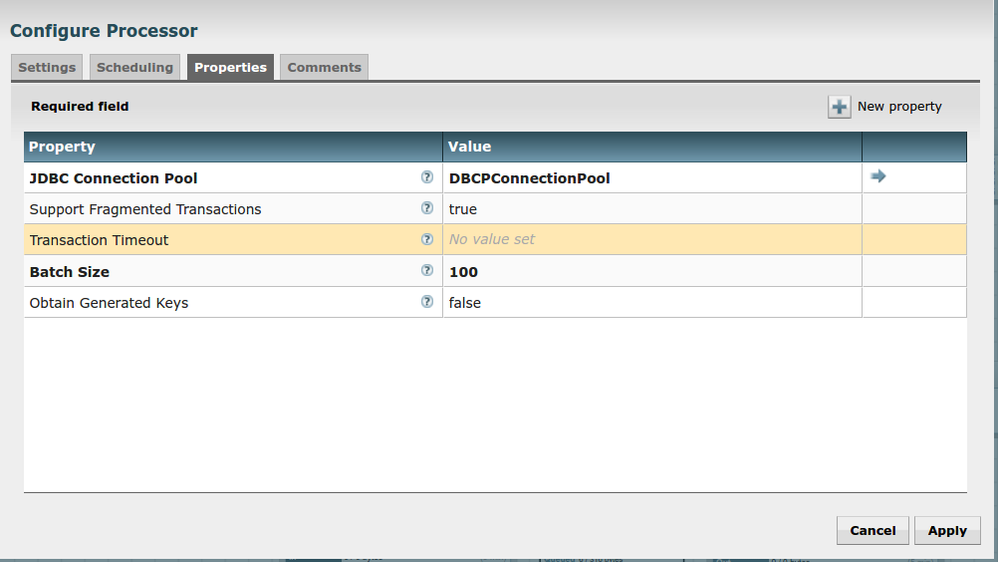
Task: Click the go-to arrow for DBCPConnectionPool
Action: (878, 176)
